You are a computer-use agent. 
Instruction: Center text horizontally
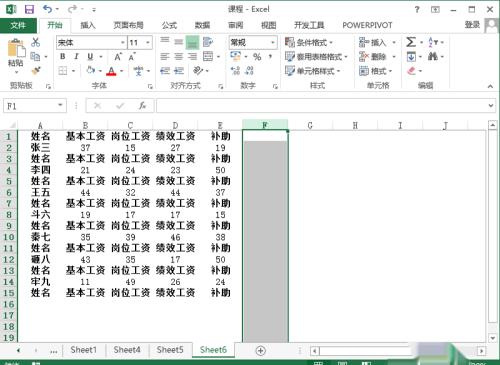[x=179, y=57]
